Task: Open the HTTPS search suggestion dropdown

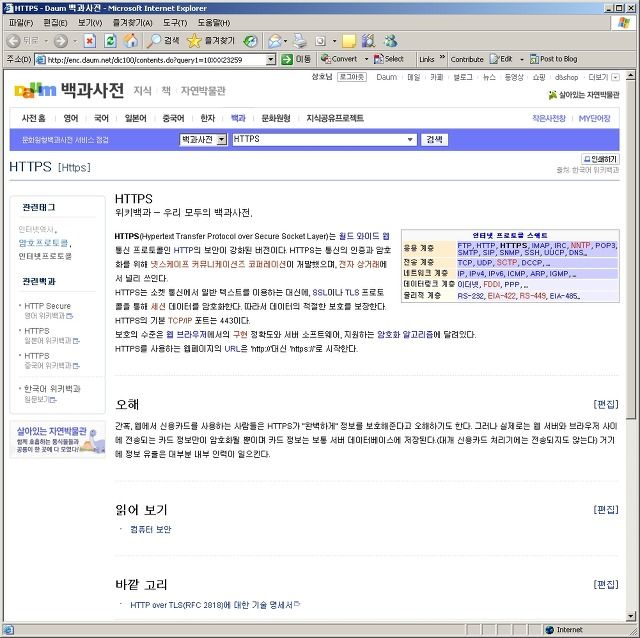Action: coord(410,140)
